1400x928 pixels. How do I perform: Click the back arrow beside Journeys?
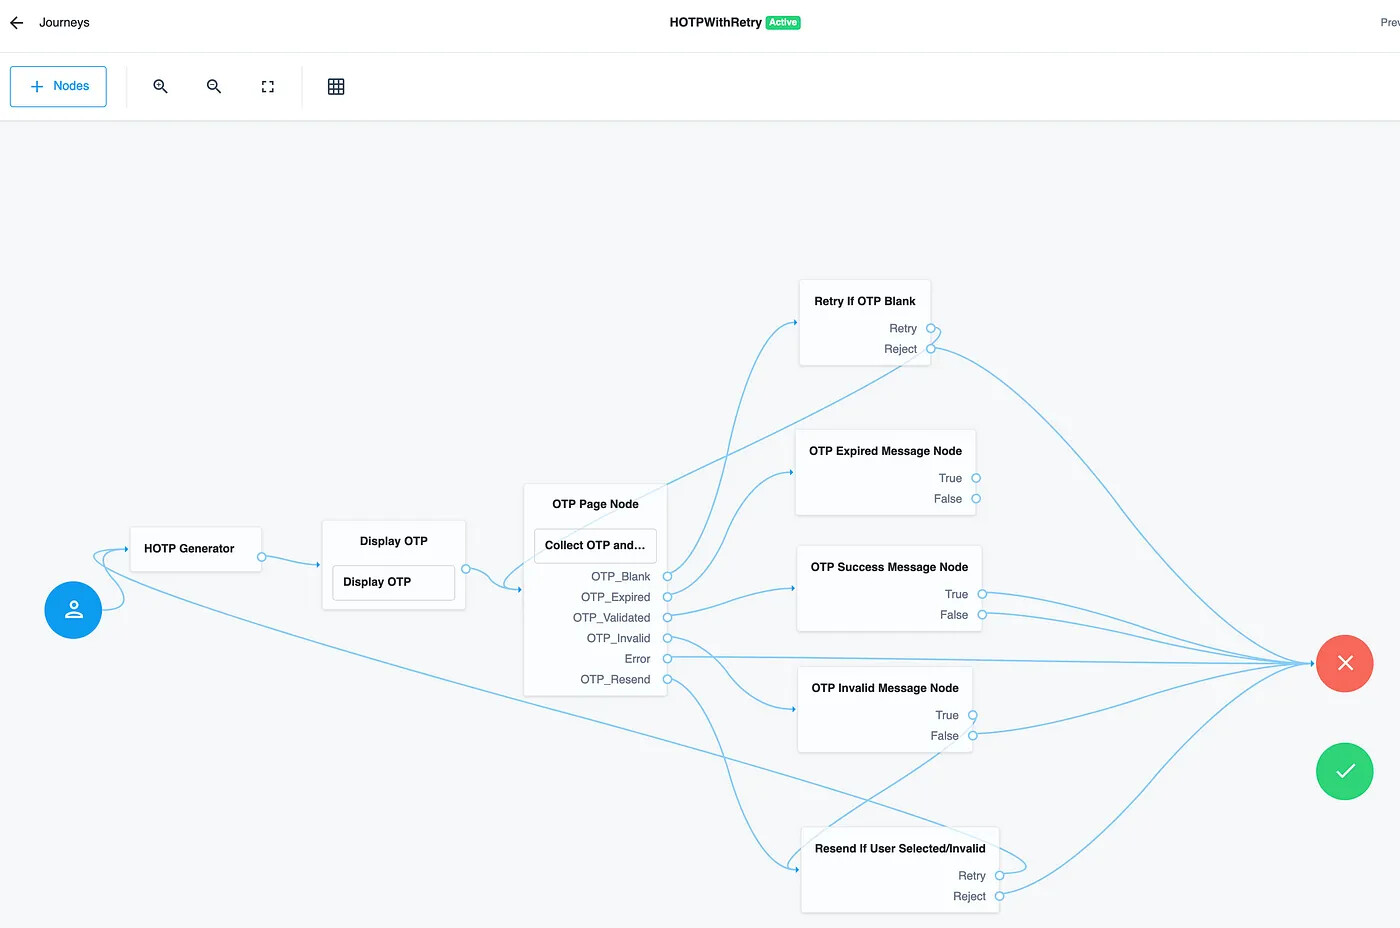tap(17, 22)
